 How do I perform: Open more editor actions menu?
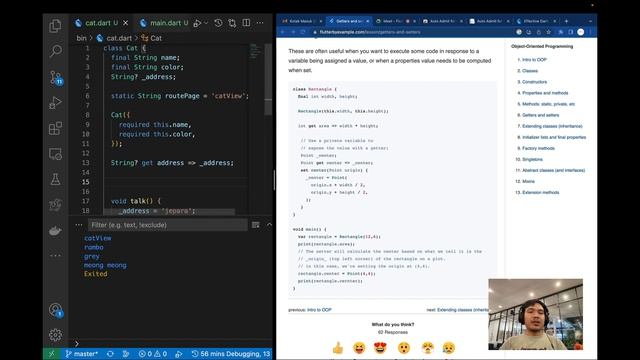tap(260, 23)
